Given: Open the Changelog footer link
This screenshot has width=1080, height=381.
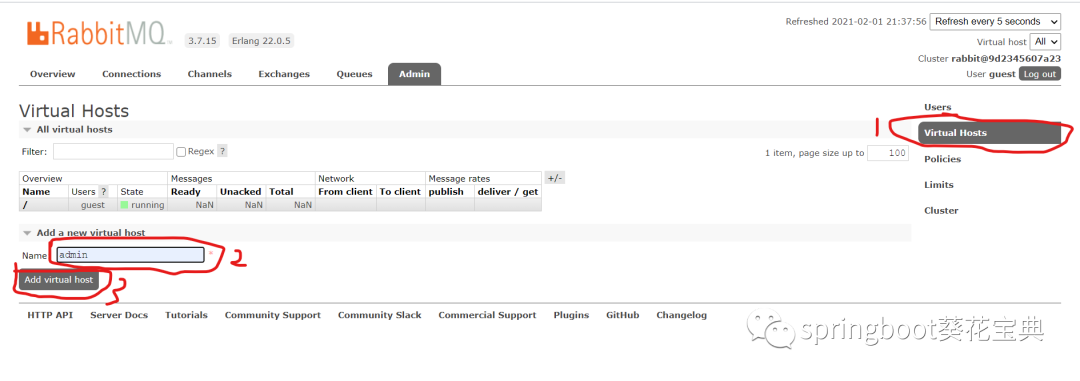Looking at the screenshot, I should tap(681, 315).
